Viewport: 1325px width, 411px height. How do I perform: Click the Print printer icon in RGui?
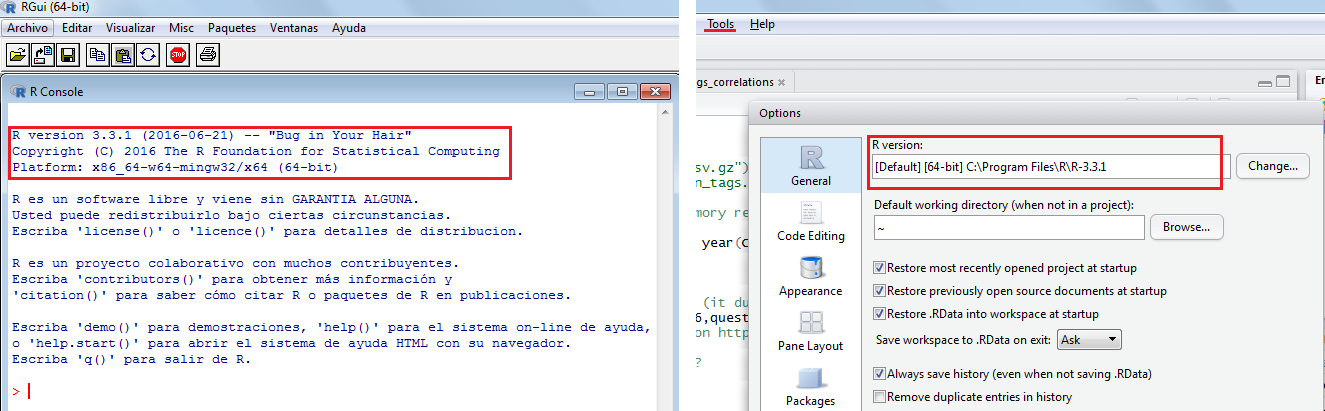point(207,55)
